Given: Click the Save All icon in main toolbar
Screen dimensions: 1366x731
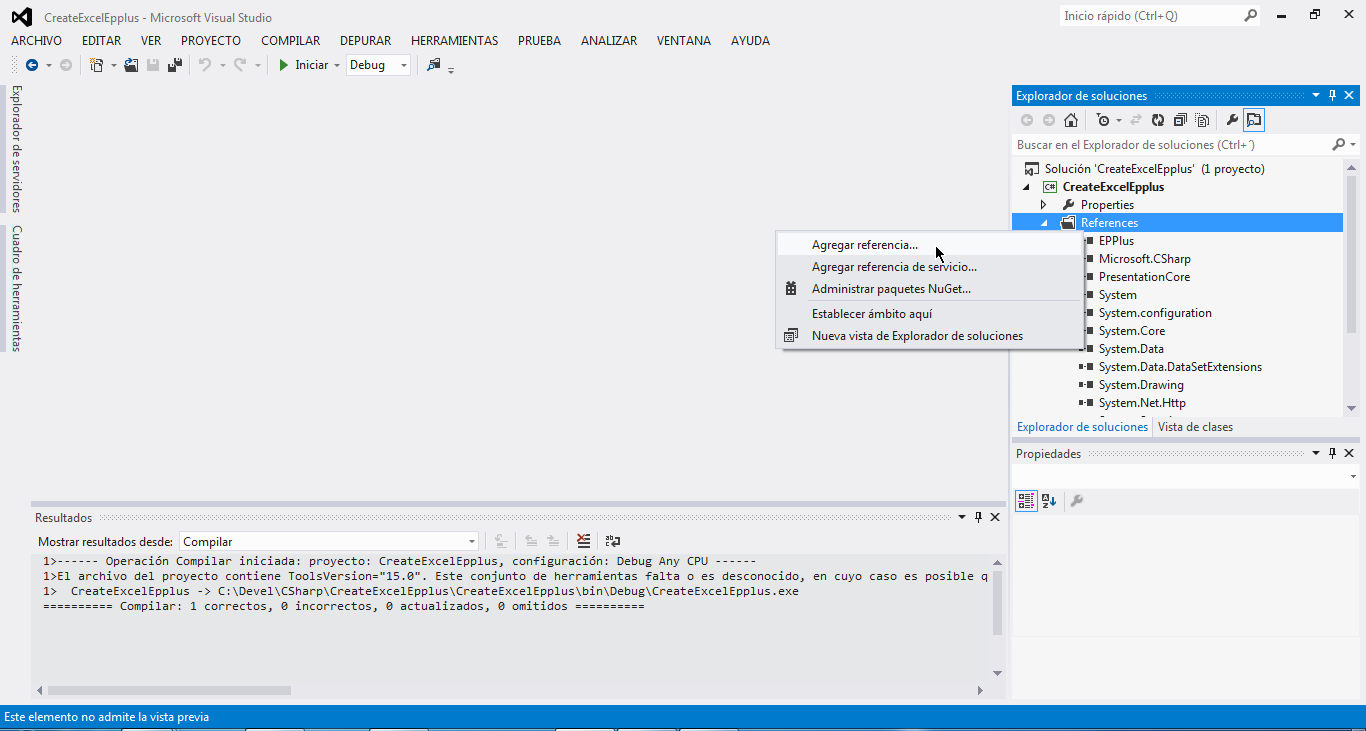Looking at the screenshot, I should [x=175, y=65].
